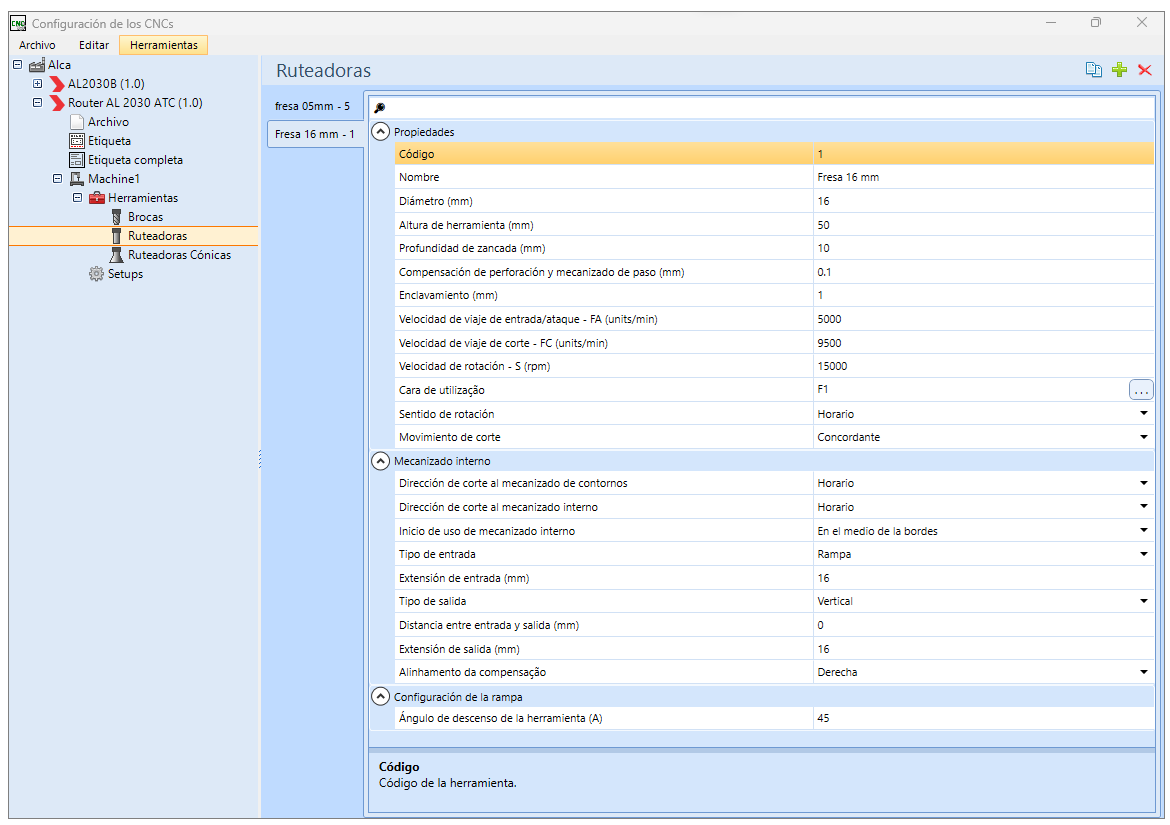Edit the Extensión de entrada (mm) value

tap(983, 578)
